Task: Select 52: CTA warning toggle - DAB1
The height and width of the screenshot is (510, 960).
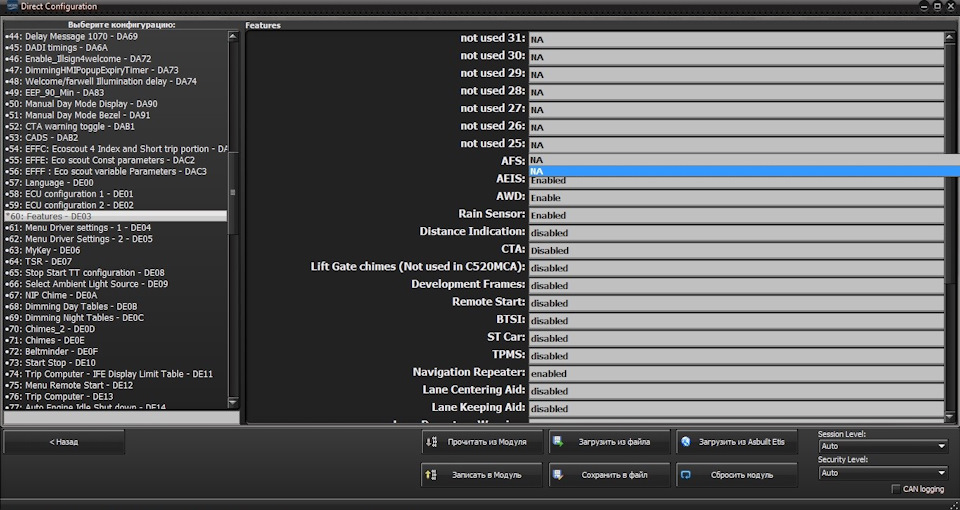Action: coord(116,126)
